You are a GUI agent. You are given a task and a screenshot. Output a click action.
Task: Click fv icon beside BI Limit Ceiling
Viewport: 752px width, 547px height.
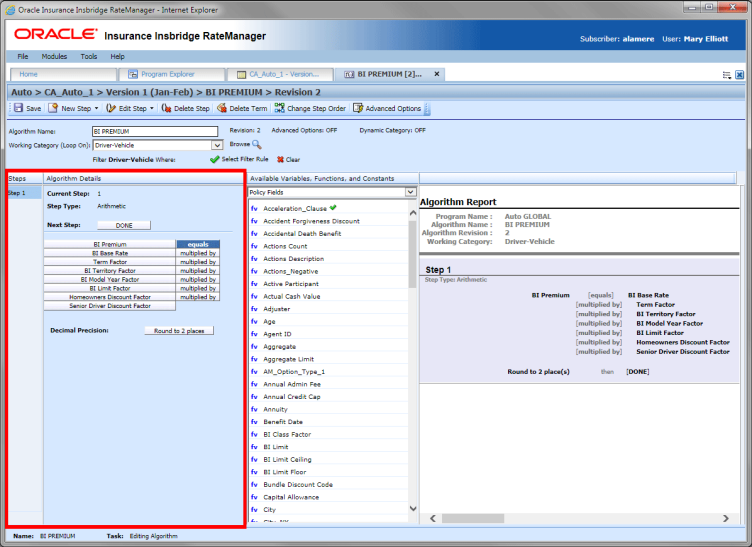pyautogui.click(x=254, y=459)
